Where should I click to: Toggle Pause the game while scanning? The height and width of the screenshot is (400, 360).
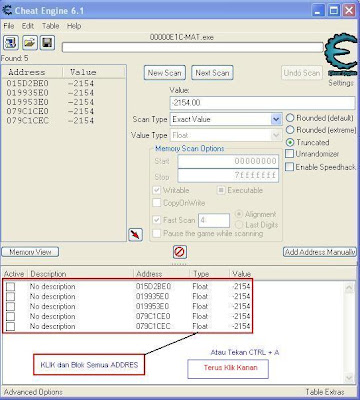(x=156, y=233)
